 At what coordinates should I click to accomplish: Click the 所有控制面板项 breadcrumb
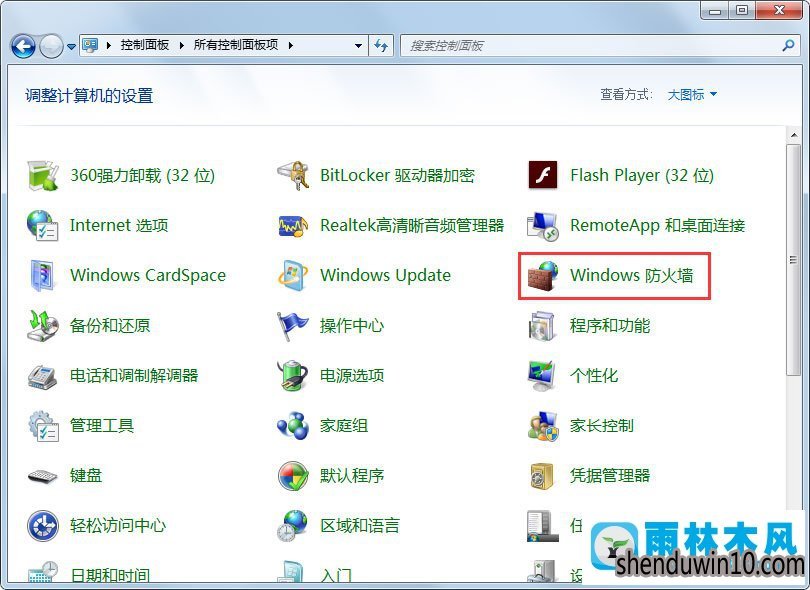pyautogui.click(x=236, y=45)
